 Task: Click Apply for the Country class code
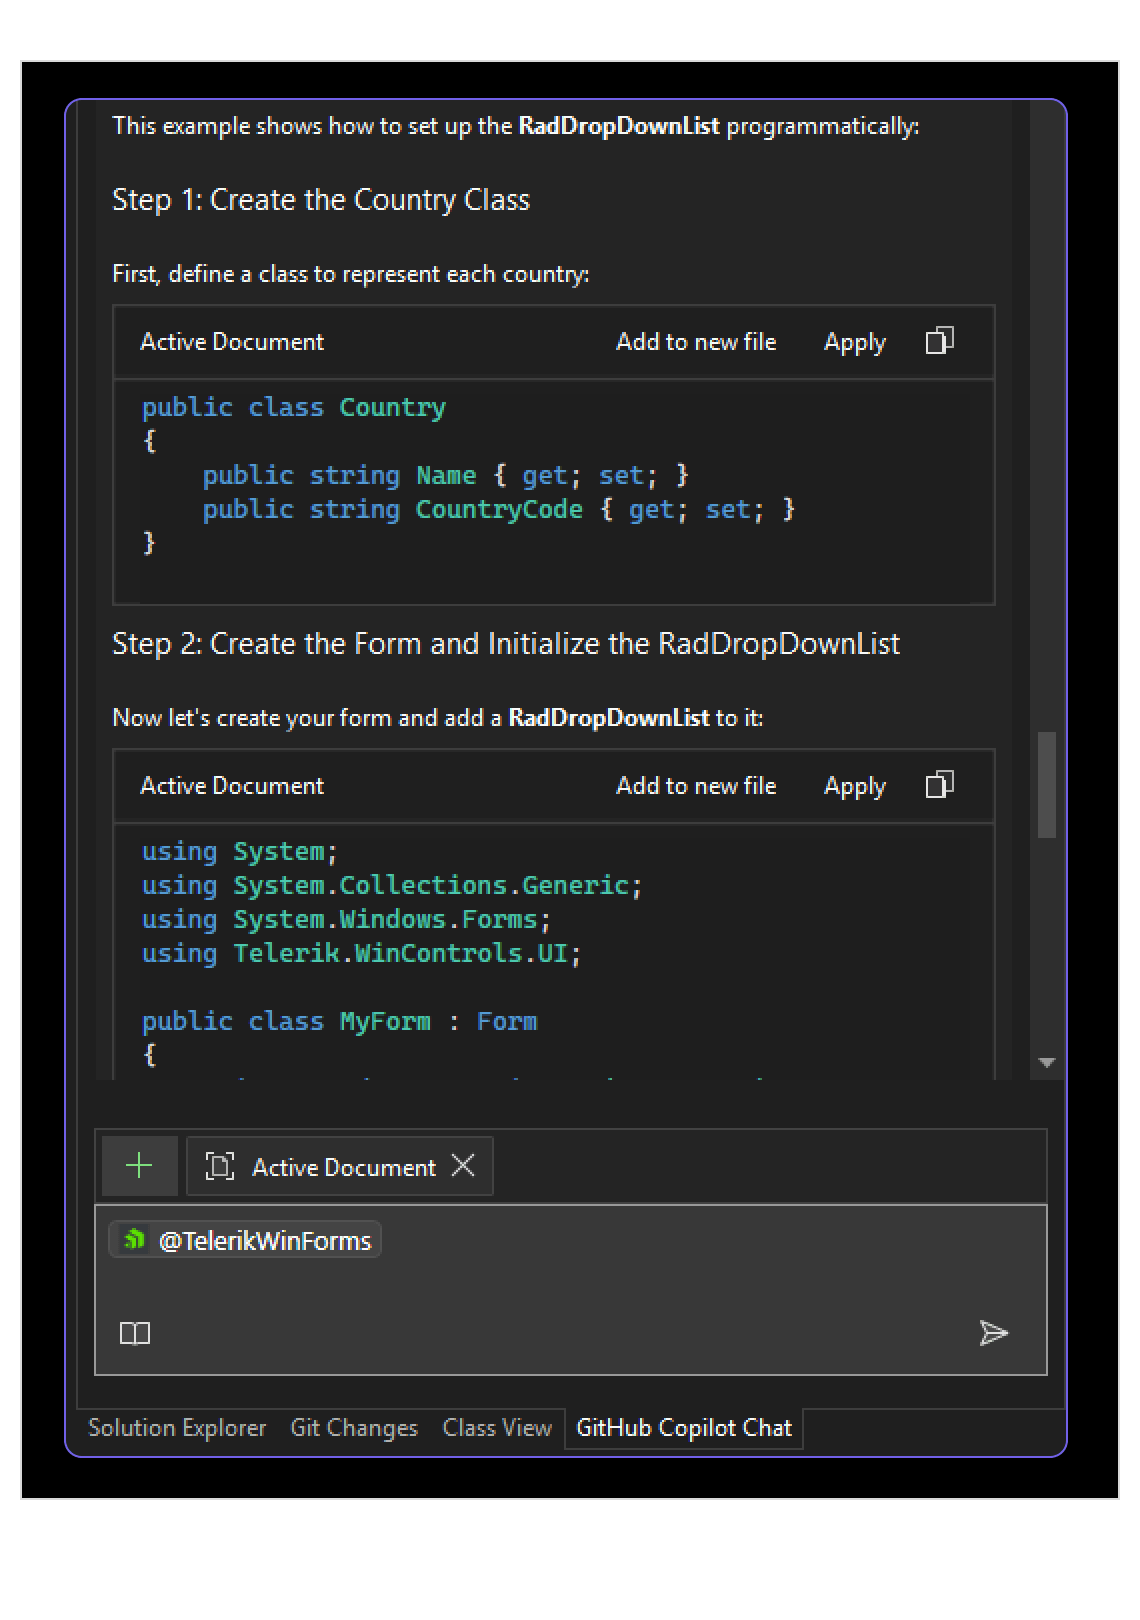854,342
